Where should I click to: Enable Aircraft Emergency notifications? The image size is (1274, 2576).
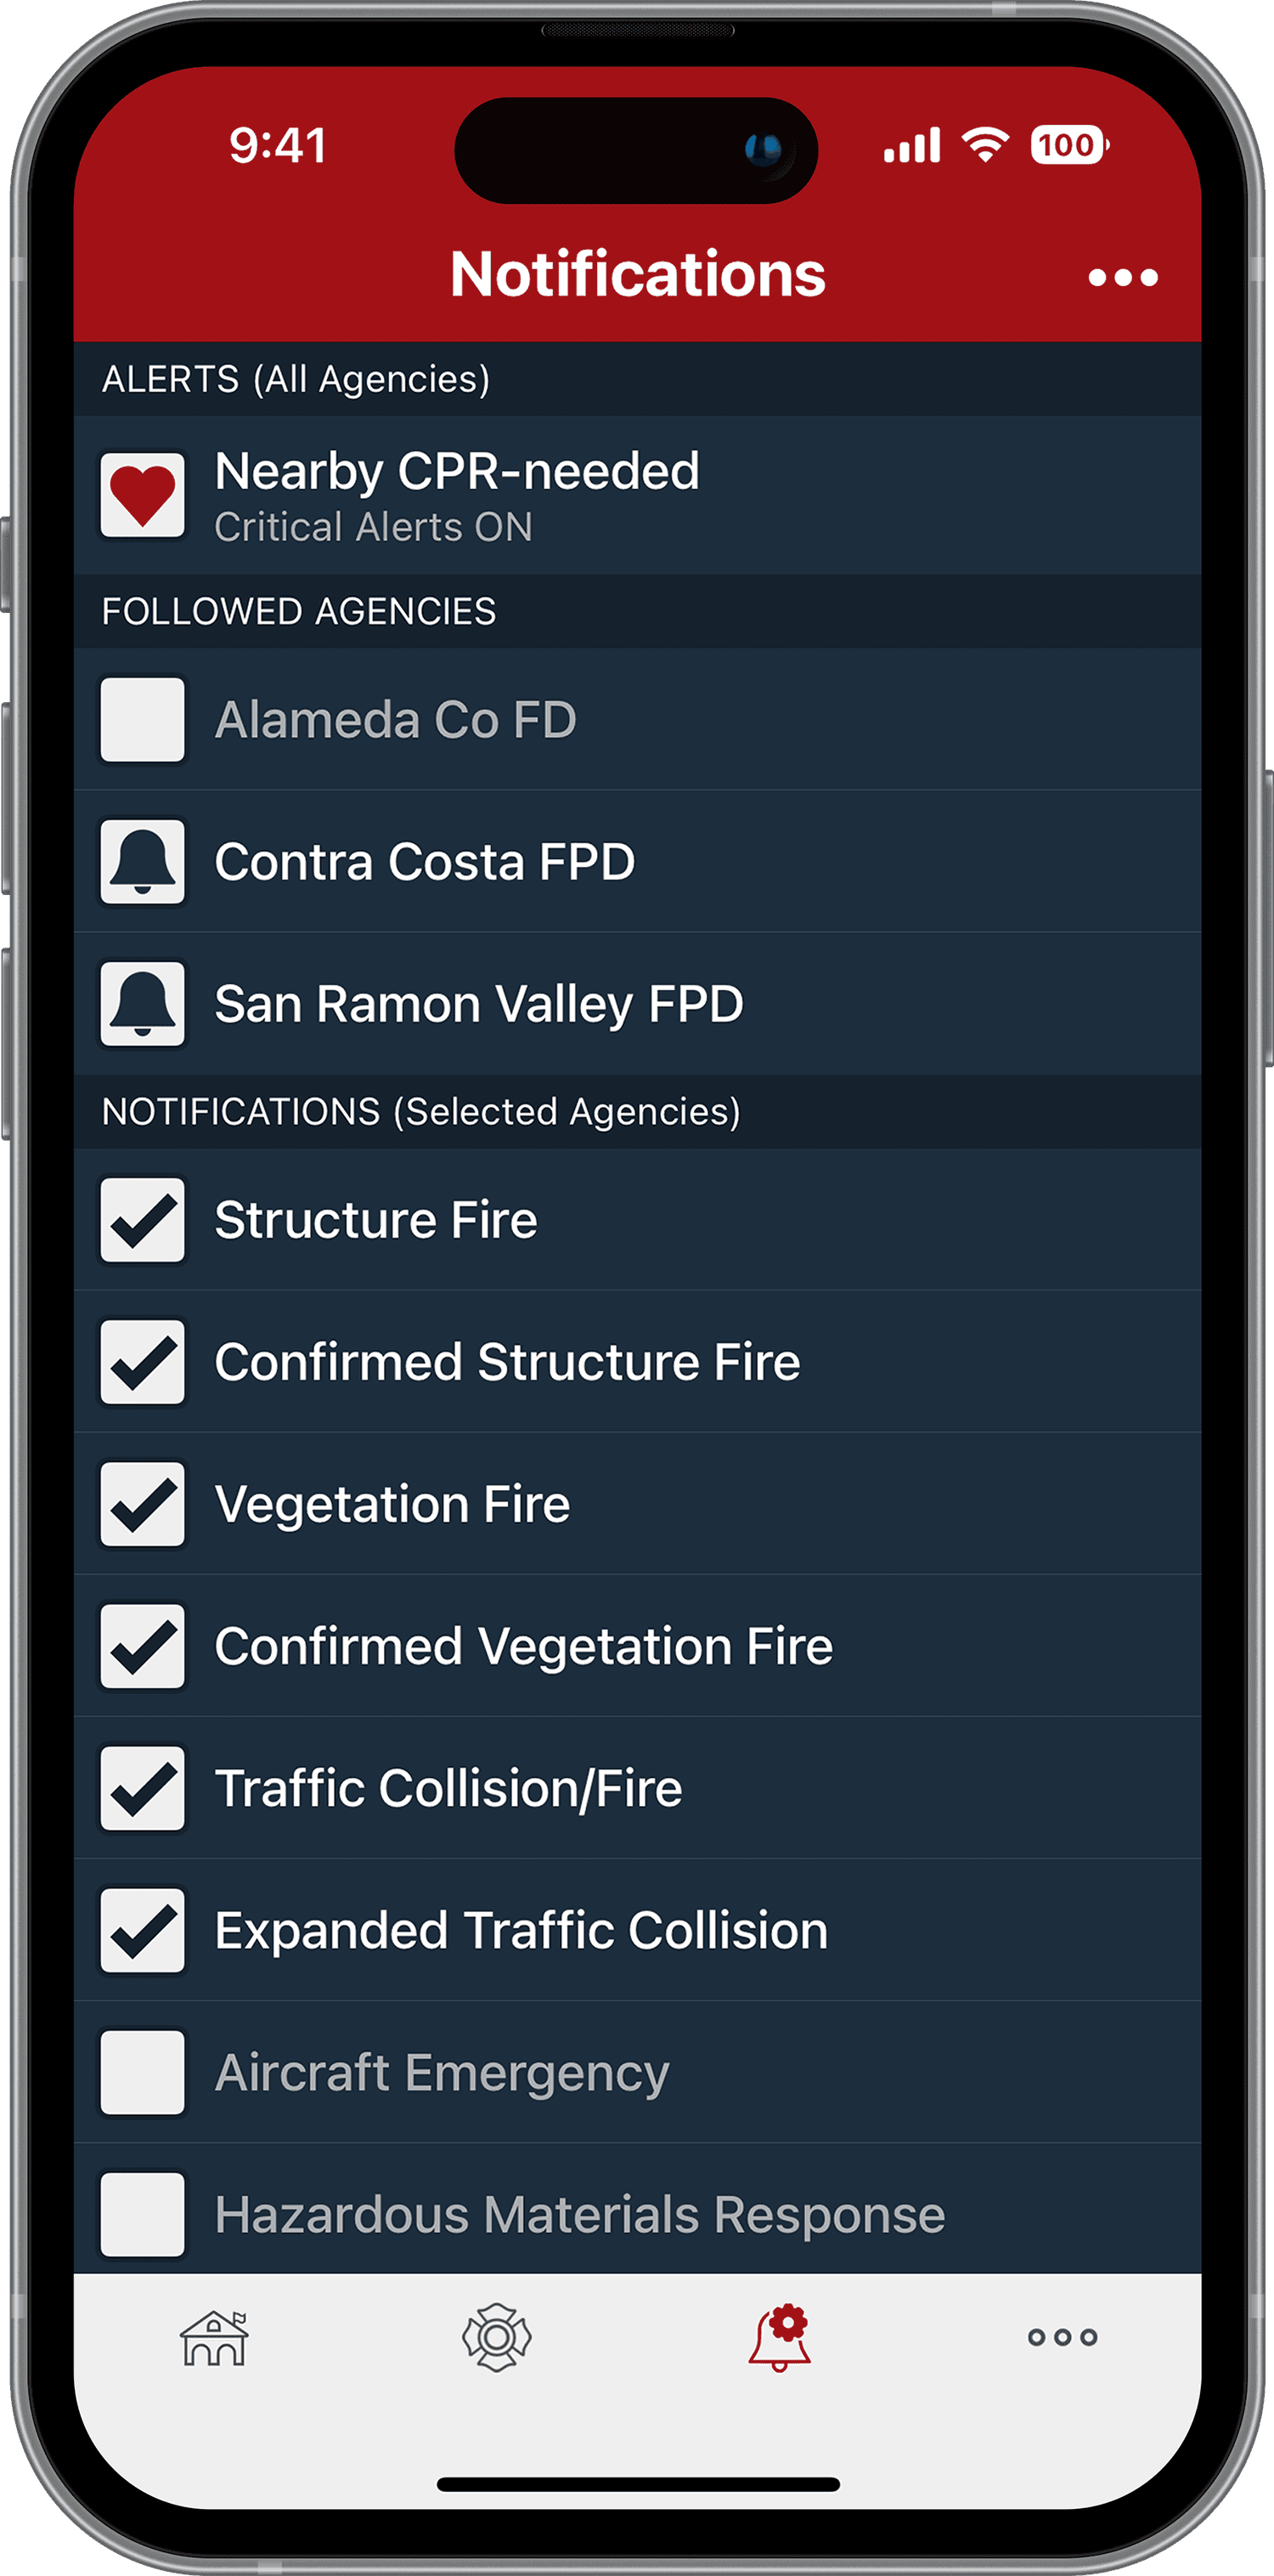142,2072
